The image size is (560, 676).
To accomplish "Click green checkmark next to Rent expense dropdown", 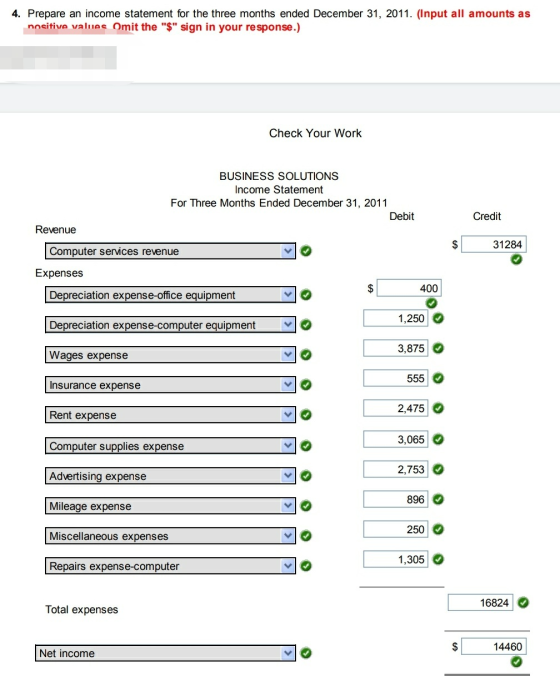I will click(306, 415).
